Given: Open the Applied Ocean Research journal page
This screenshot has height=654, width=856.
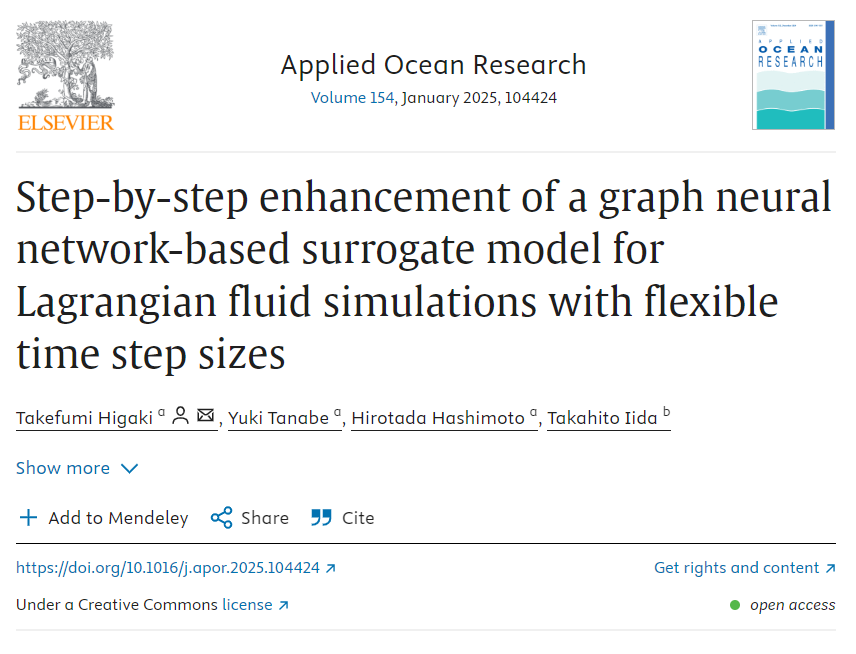Looking at the screenshot, I should (x=433, y=64).
